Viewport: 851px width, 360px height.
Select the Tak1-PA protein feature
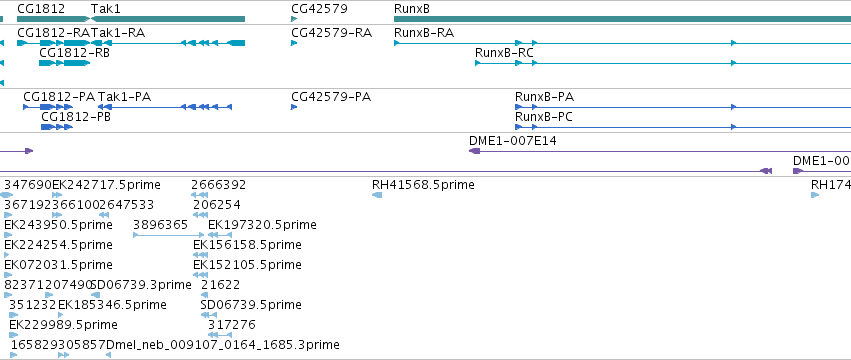165,107
